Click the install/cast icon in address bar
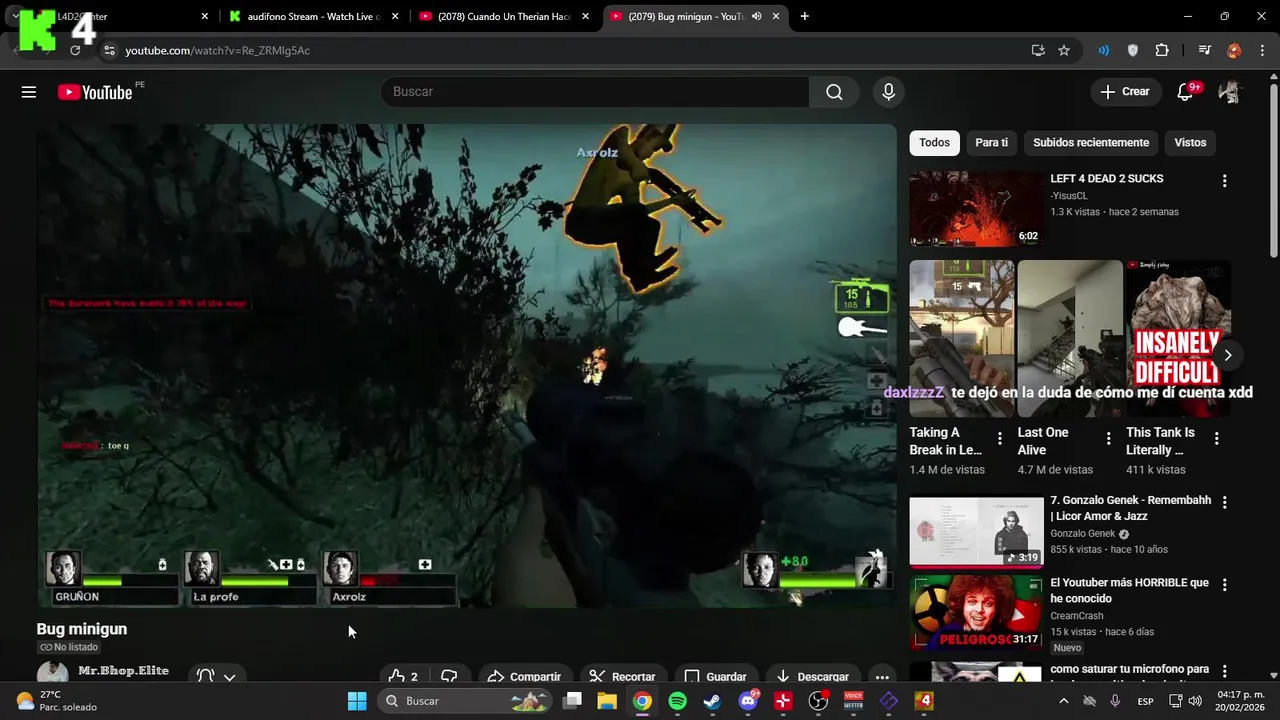Image resolution: width=1280 pixels, height=720 pixels. (x=1038, y=50)
